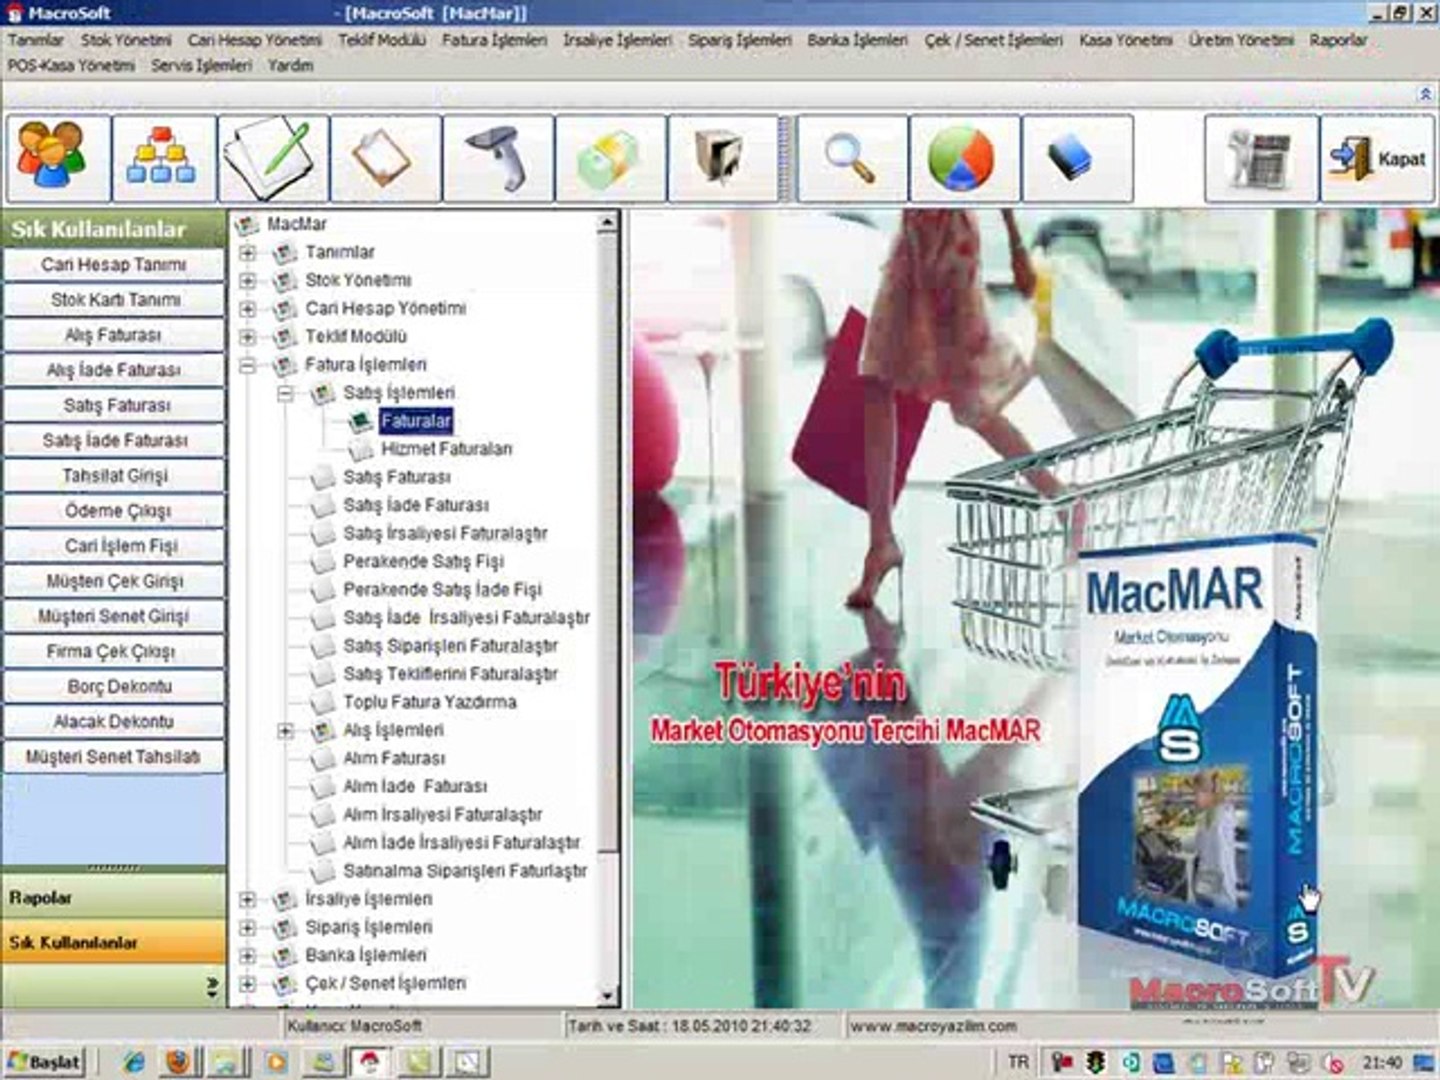Switch to the Rapolar sidebar panel

click(x=113, y=898)
